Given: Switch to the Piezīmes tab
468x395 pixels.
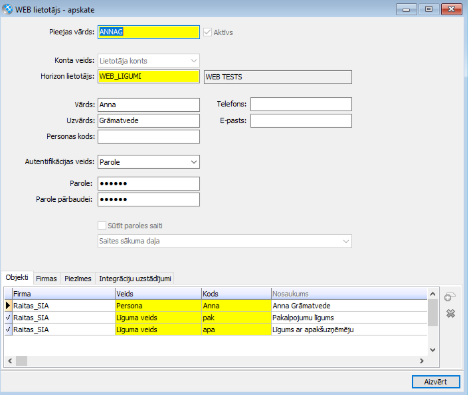Looking at the screenshot, I should 78,278.
